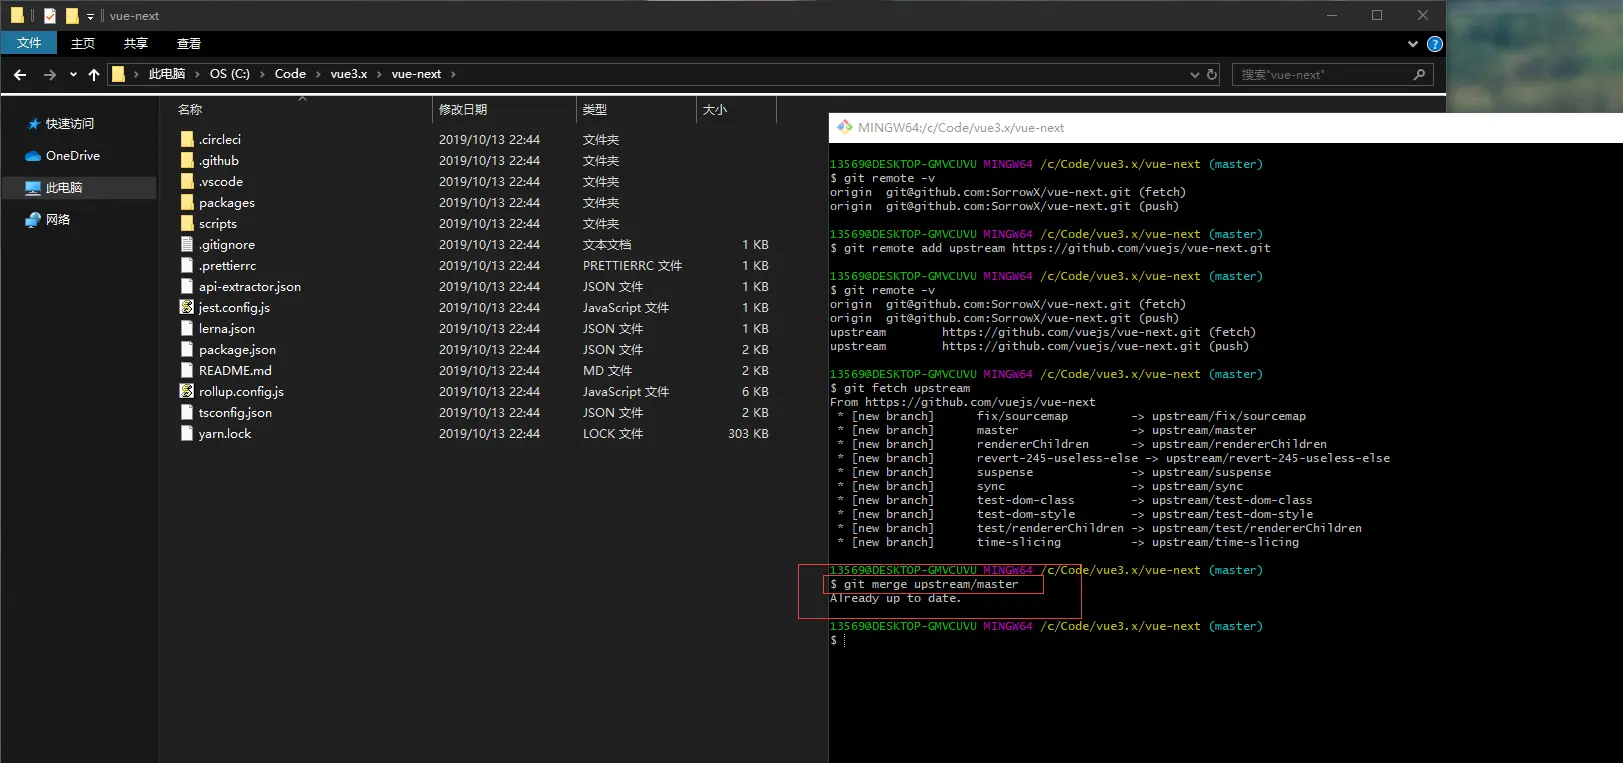This screenshot has width=1623, height=763.
Task: Select the api-extractor.json file icon
Action: [187, 286]
